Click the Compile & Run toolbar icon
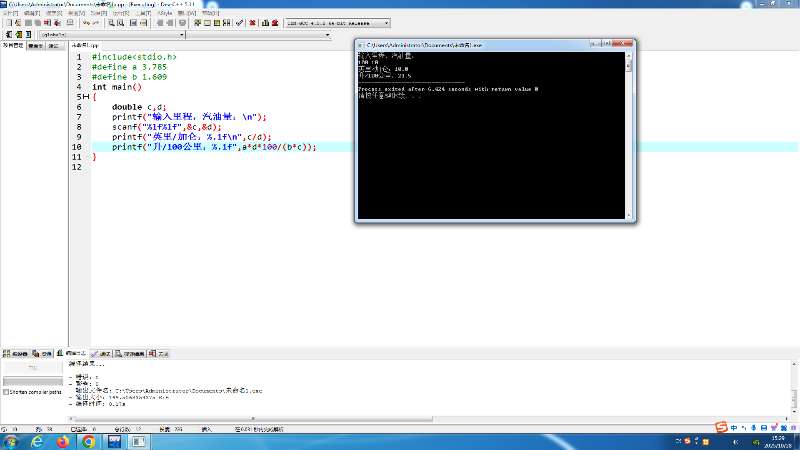This screenshot has height=450, width=800. [x=217, y=23]
